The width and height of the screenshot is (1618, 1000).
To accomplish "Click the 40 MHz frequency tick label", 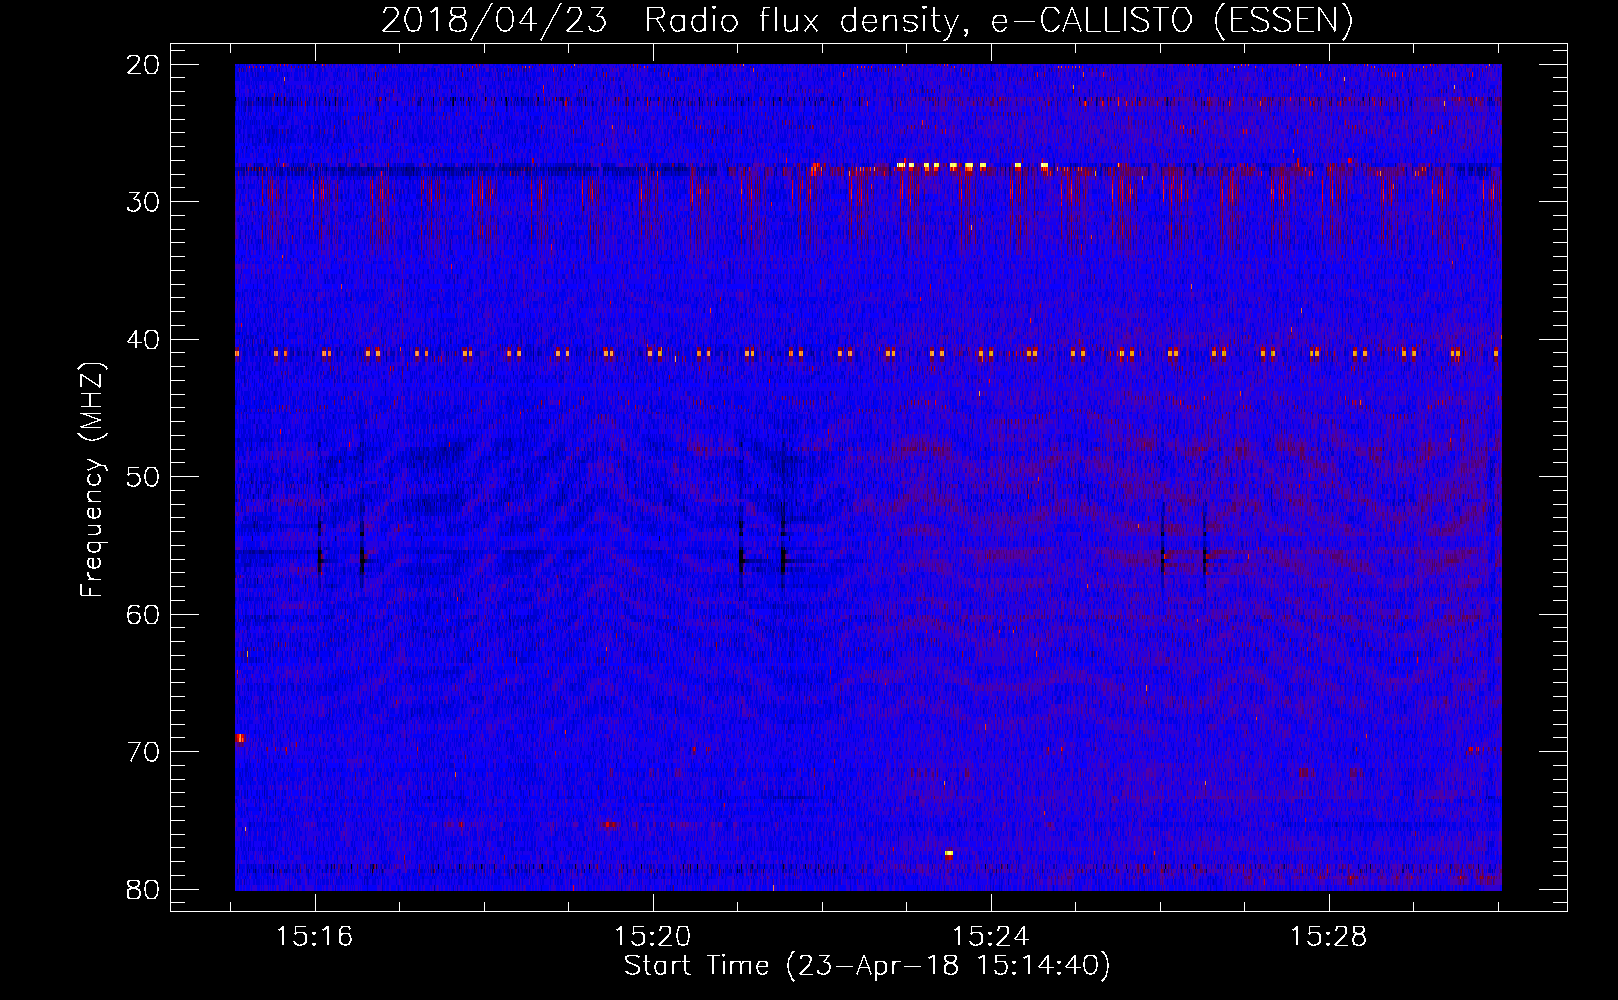I will (143, 340).
